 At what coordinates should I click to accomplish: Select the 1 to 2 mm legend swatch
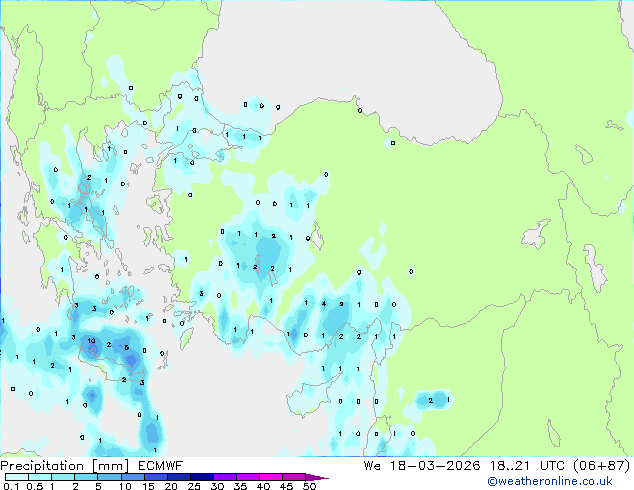click(x=63, y=477)
